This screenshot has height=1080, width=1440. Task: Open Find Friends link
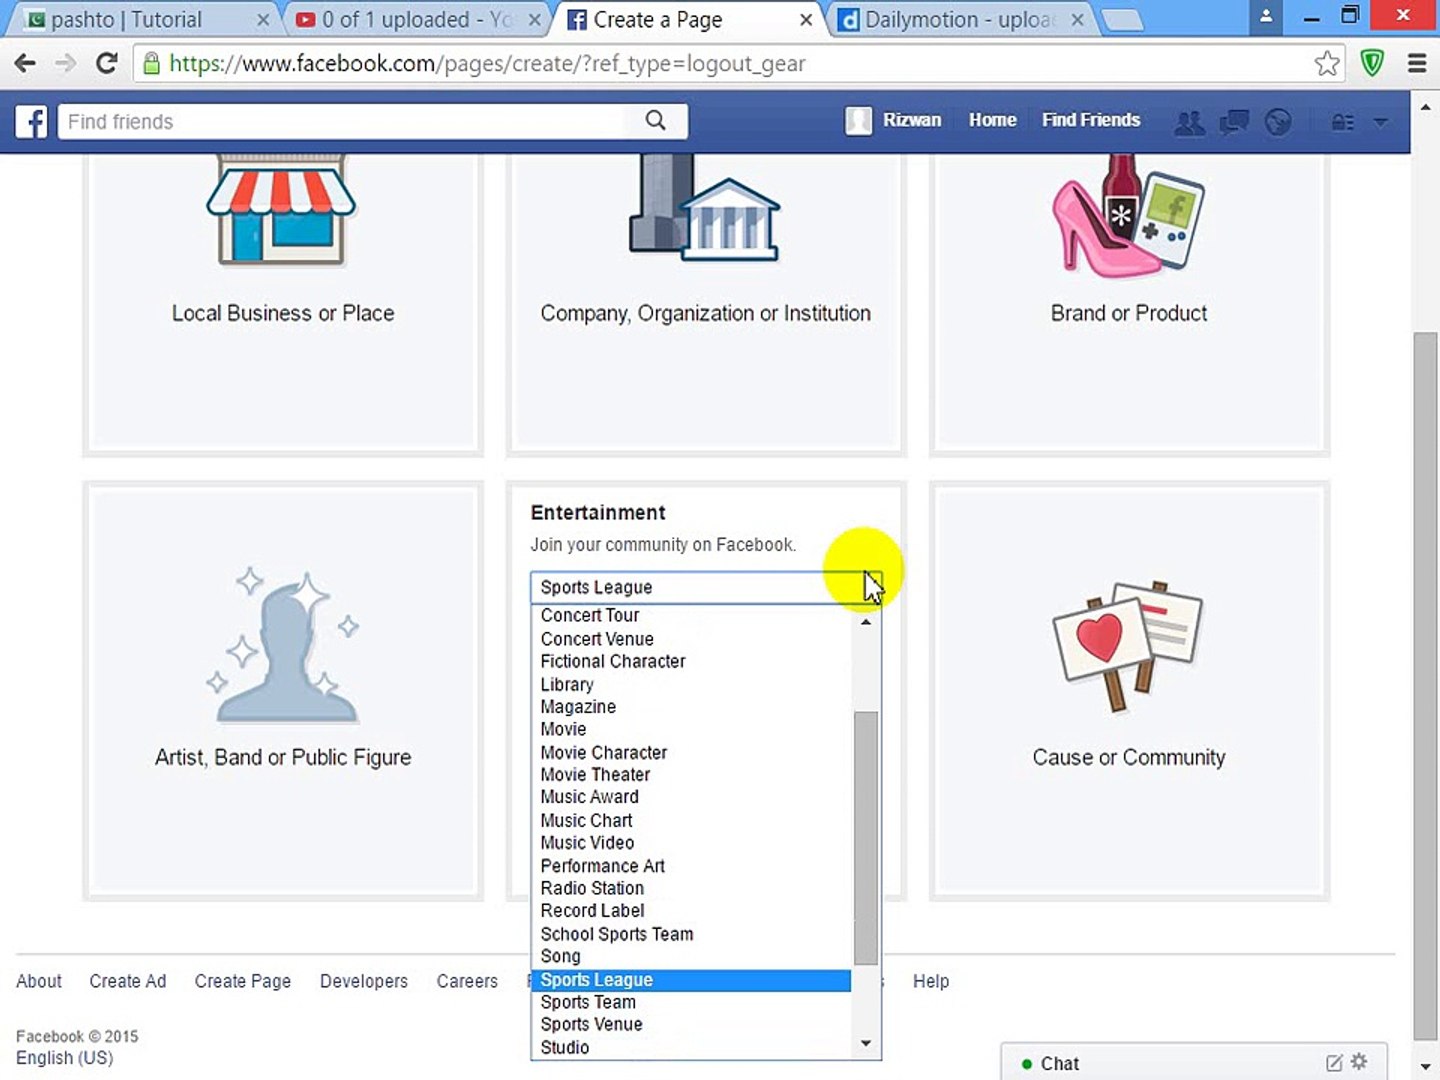[x=1090, y=120]
